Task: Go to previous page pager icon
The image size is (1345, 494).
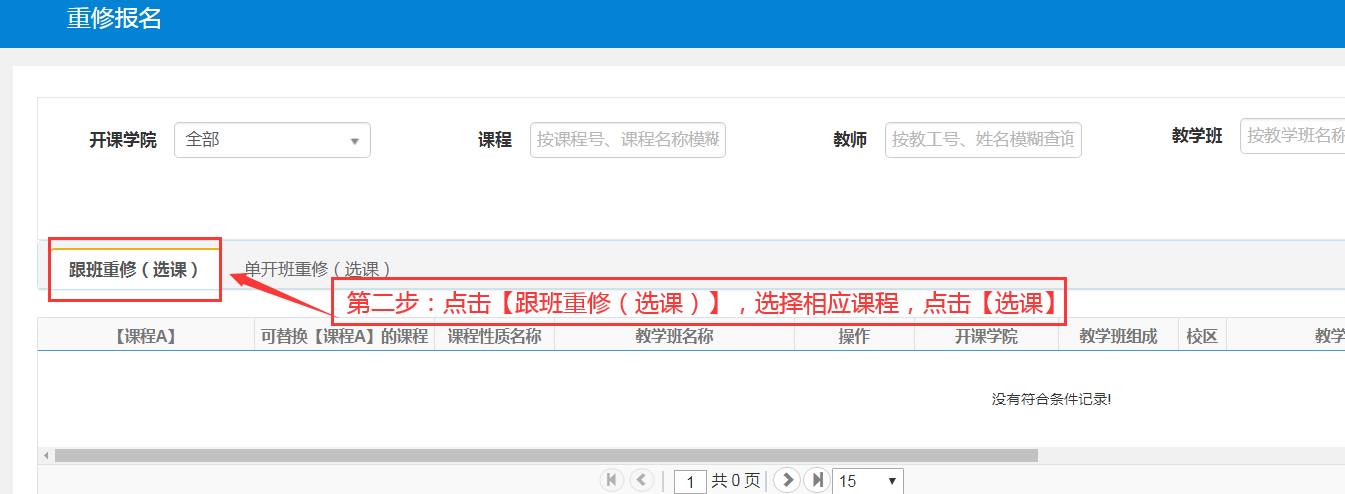Action: click(642, 480)
